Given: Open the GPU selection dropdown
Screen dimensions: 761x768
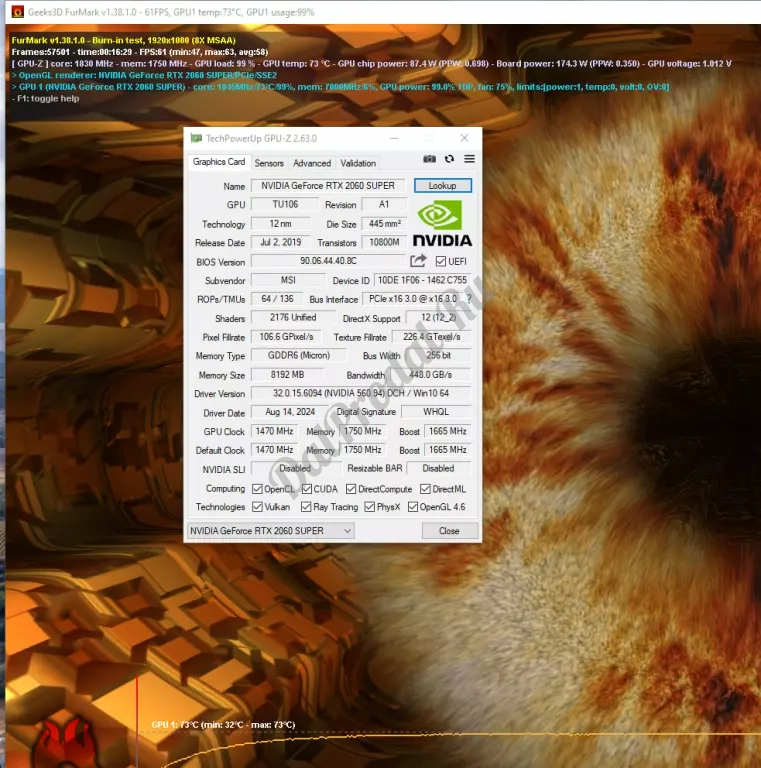Looking at the screenshot, I should click(270, 531).
